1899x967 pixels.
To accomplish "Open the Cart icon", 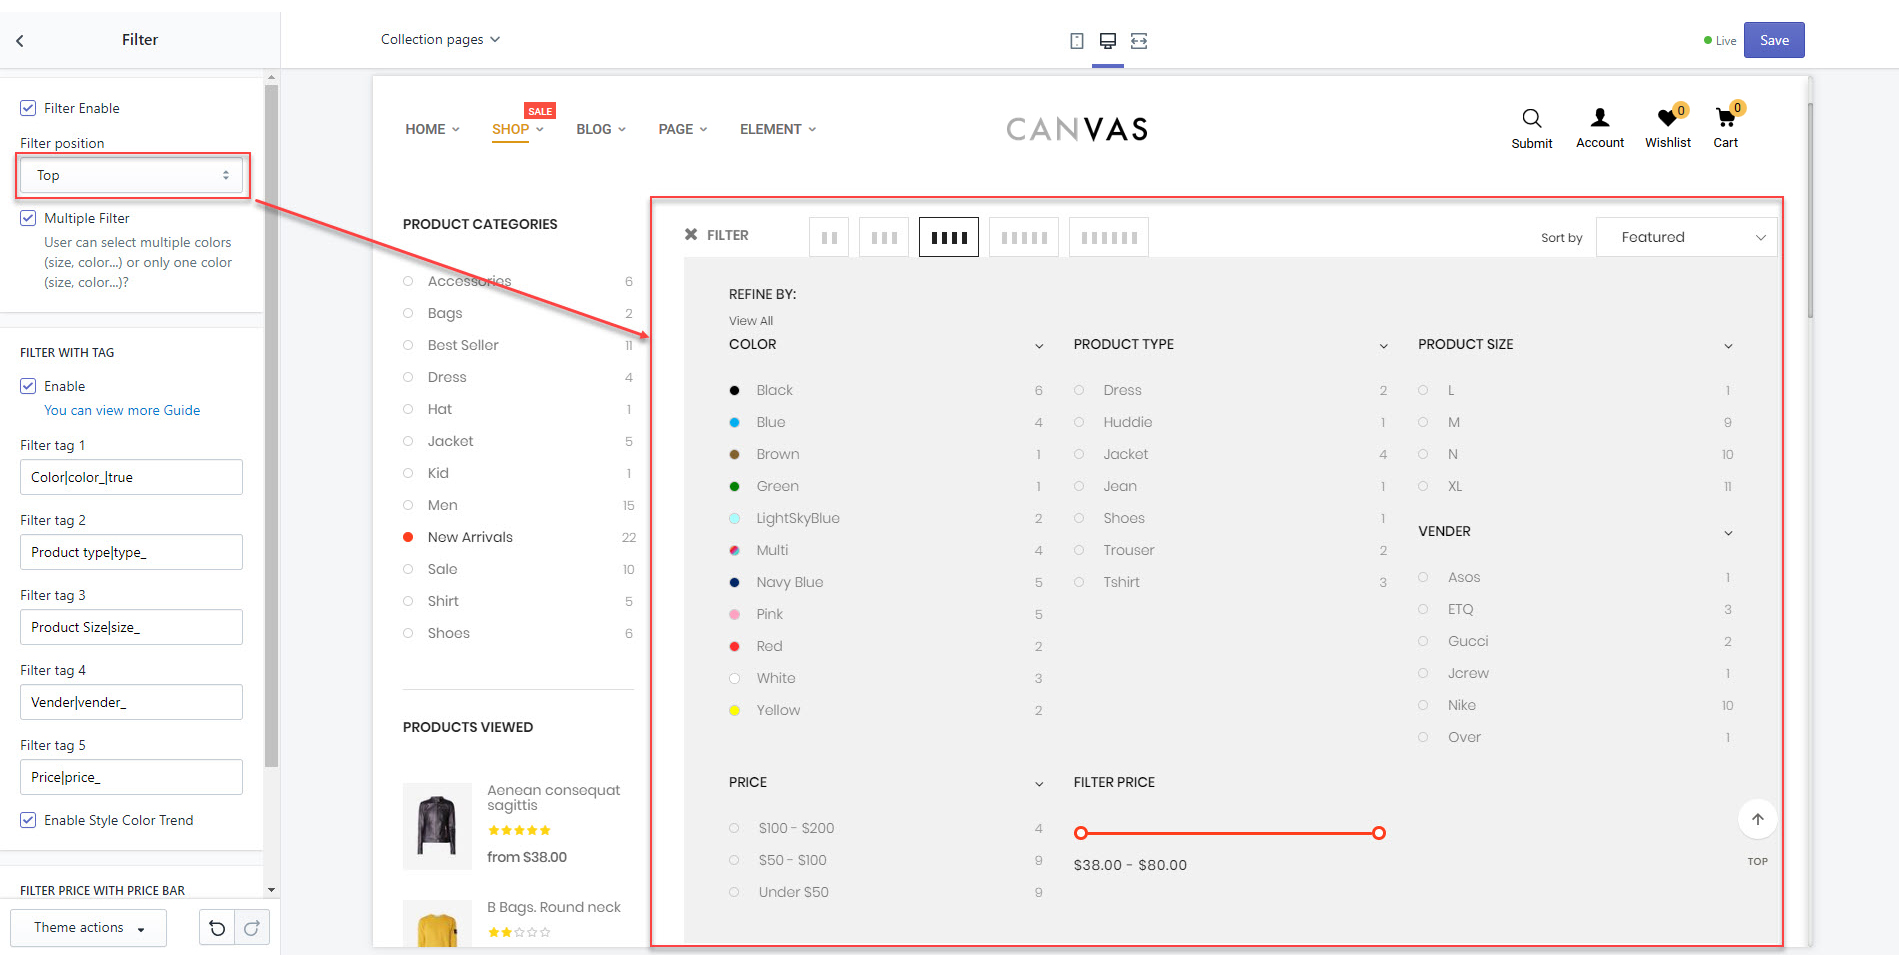I will coord(1725,118).
